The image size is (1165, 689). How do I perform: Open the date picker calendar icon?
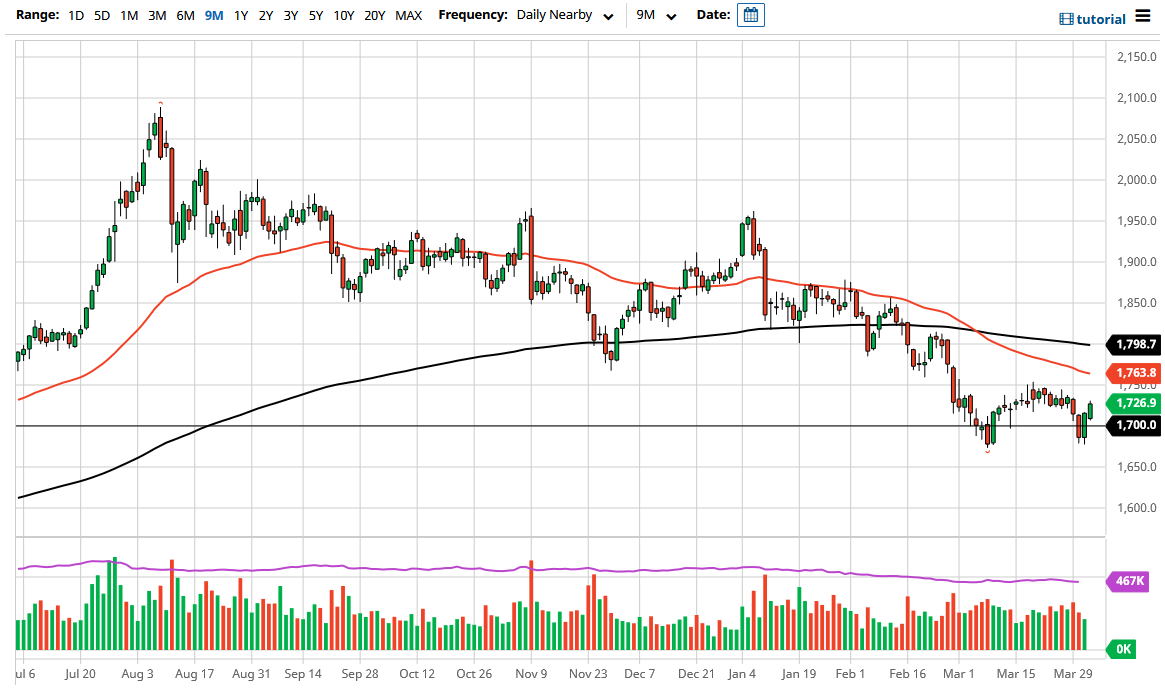[x=750, y=15]
